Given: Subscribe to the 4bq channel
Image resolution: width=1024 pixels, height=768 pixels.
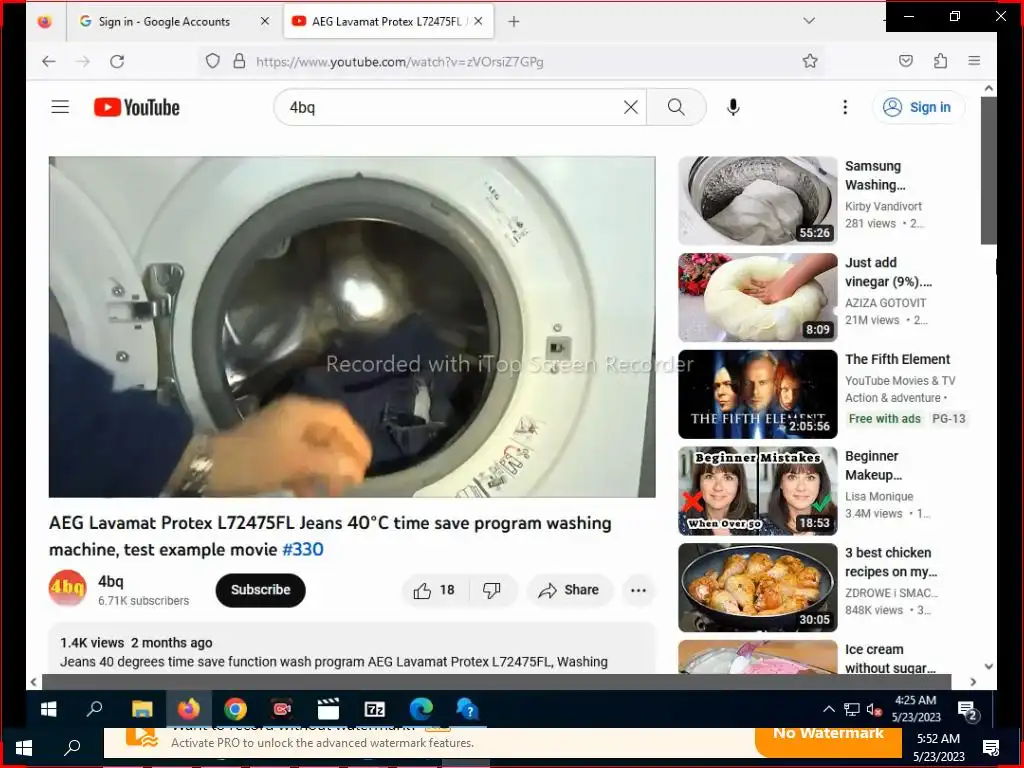Looking at the screenshot, I should pyautogui.click(x=261, y=590).
